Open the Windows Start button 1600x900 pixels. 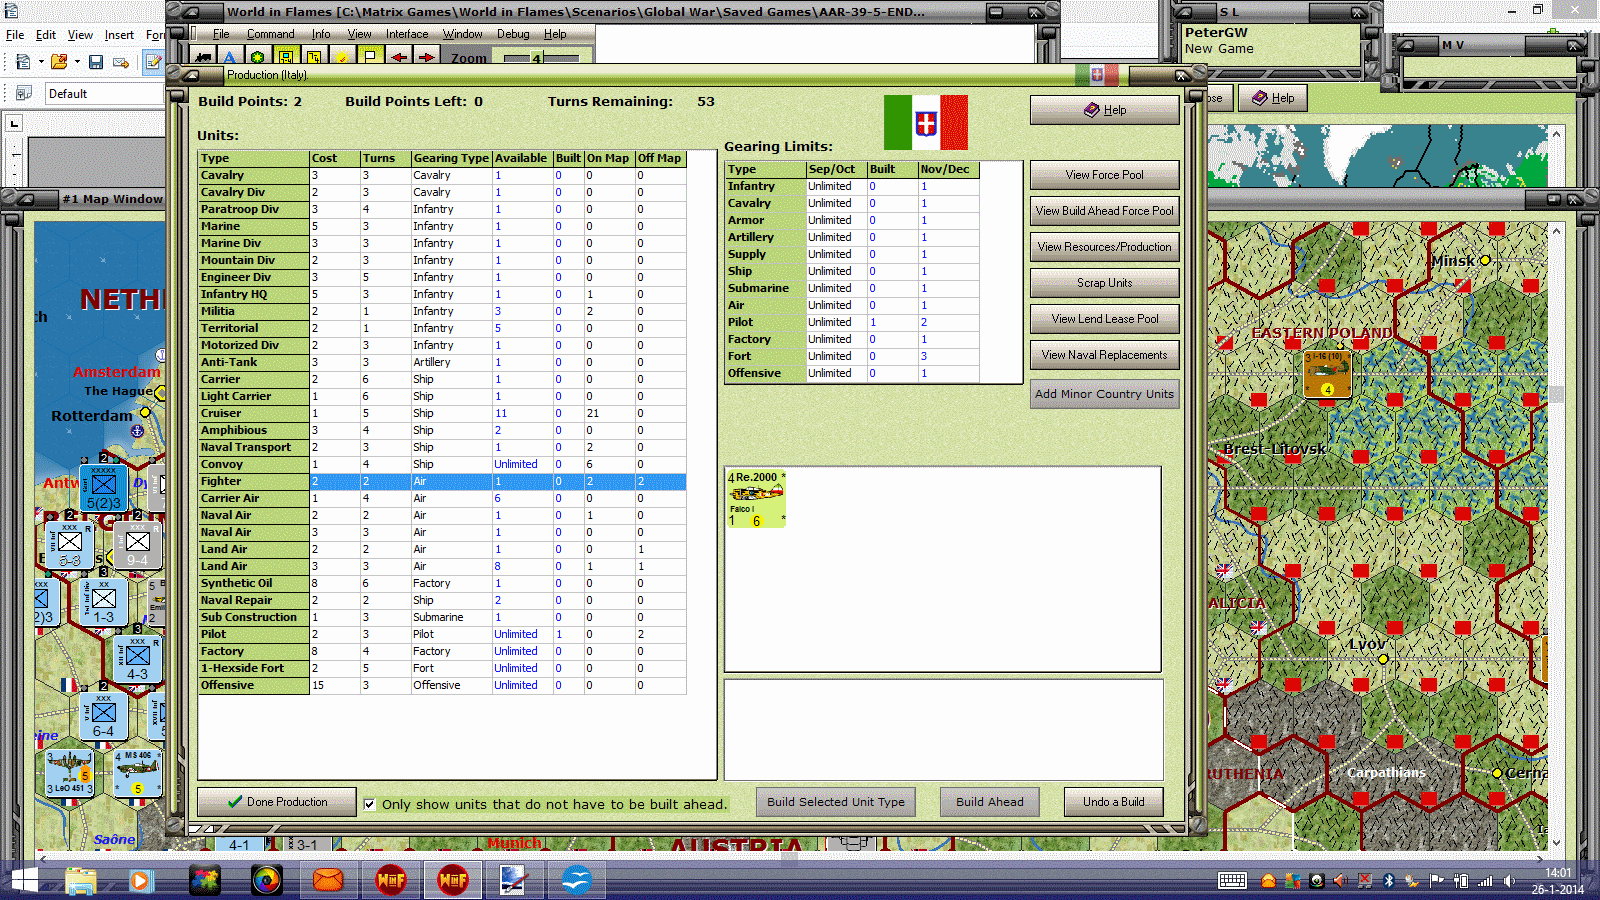coord(24,880)
